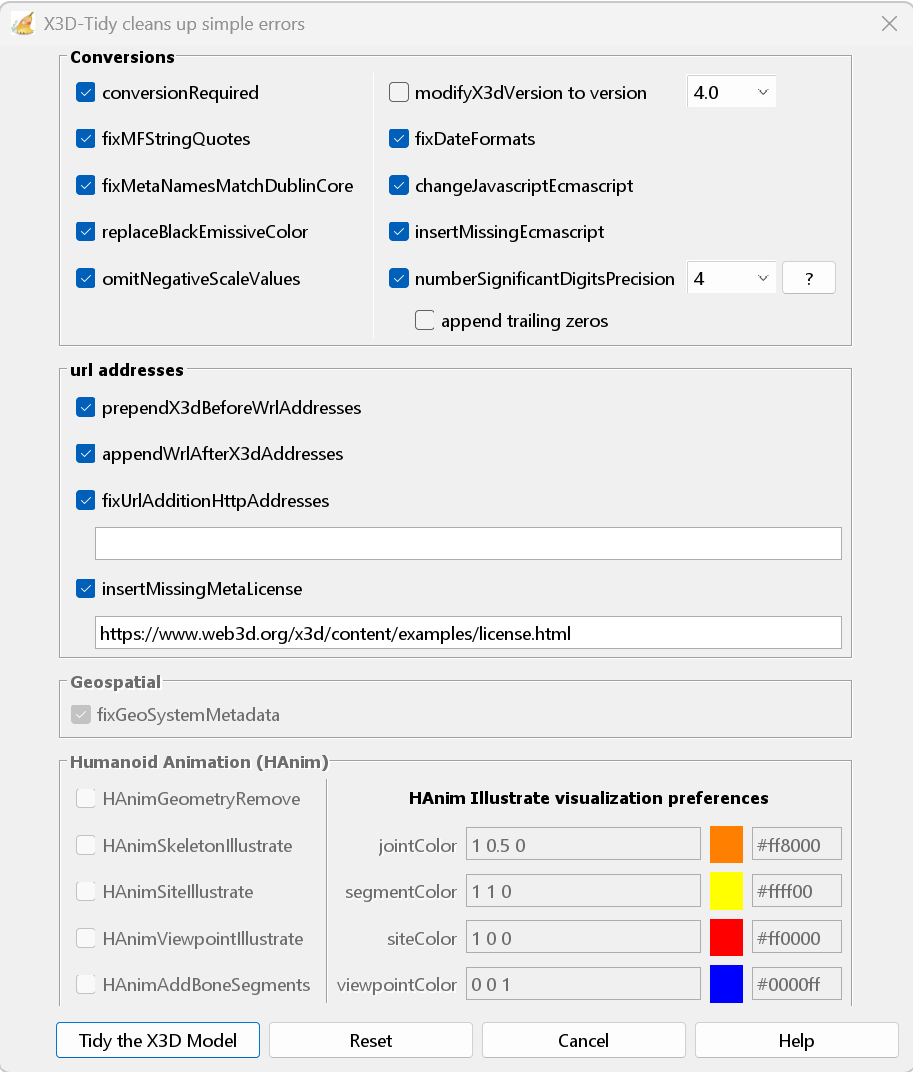
Task: Open the X3D version 4.0 dropdown
Action: coord(732,93)
